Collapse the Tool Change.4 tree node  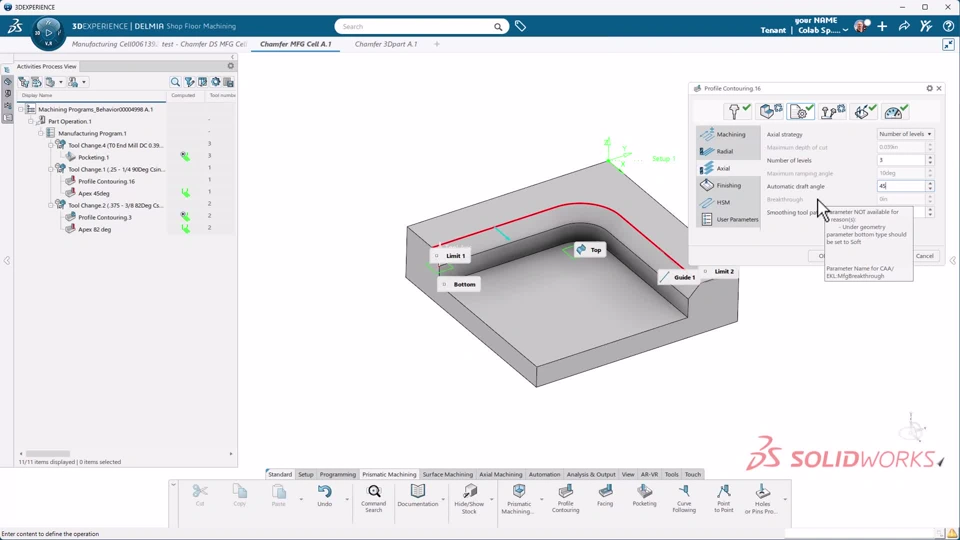point(51,145)
